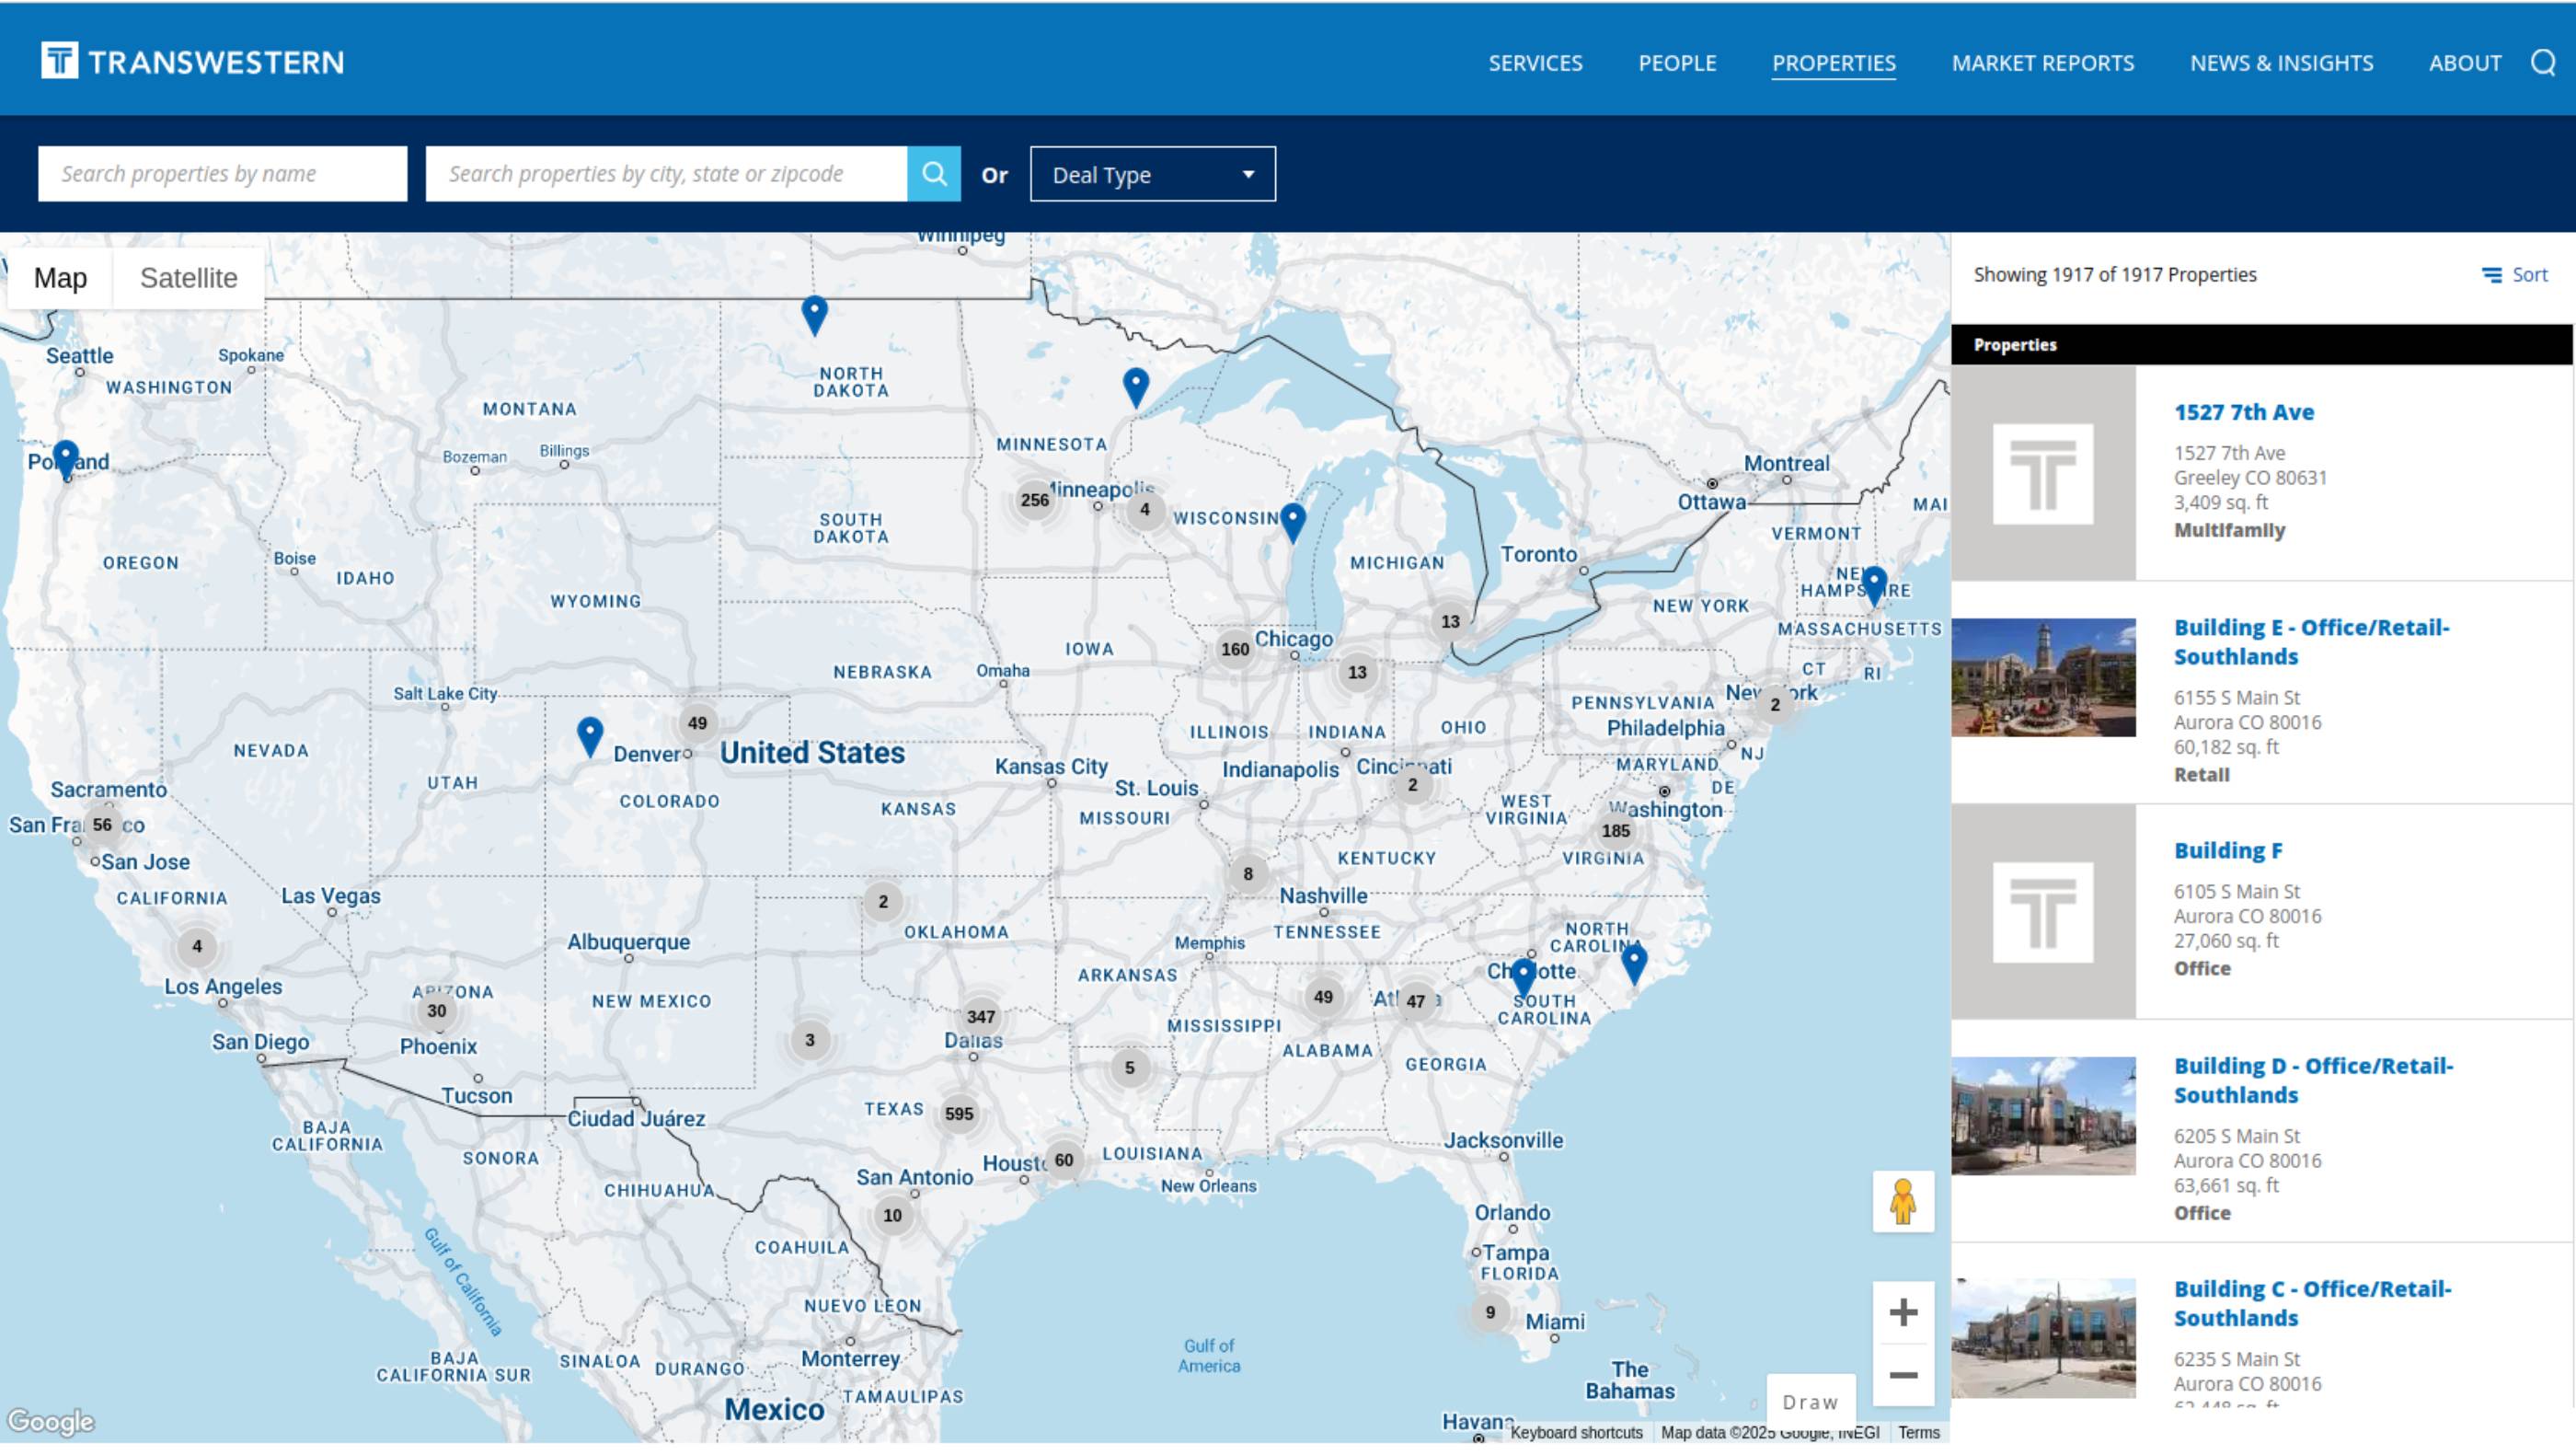This screenshot has width=2576, height=1455.
Task: Select the Charlotte map pin
Action: pos(1523,977)
